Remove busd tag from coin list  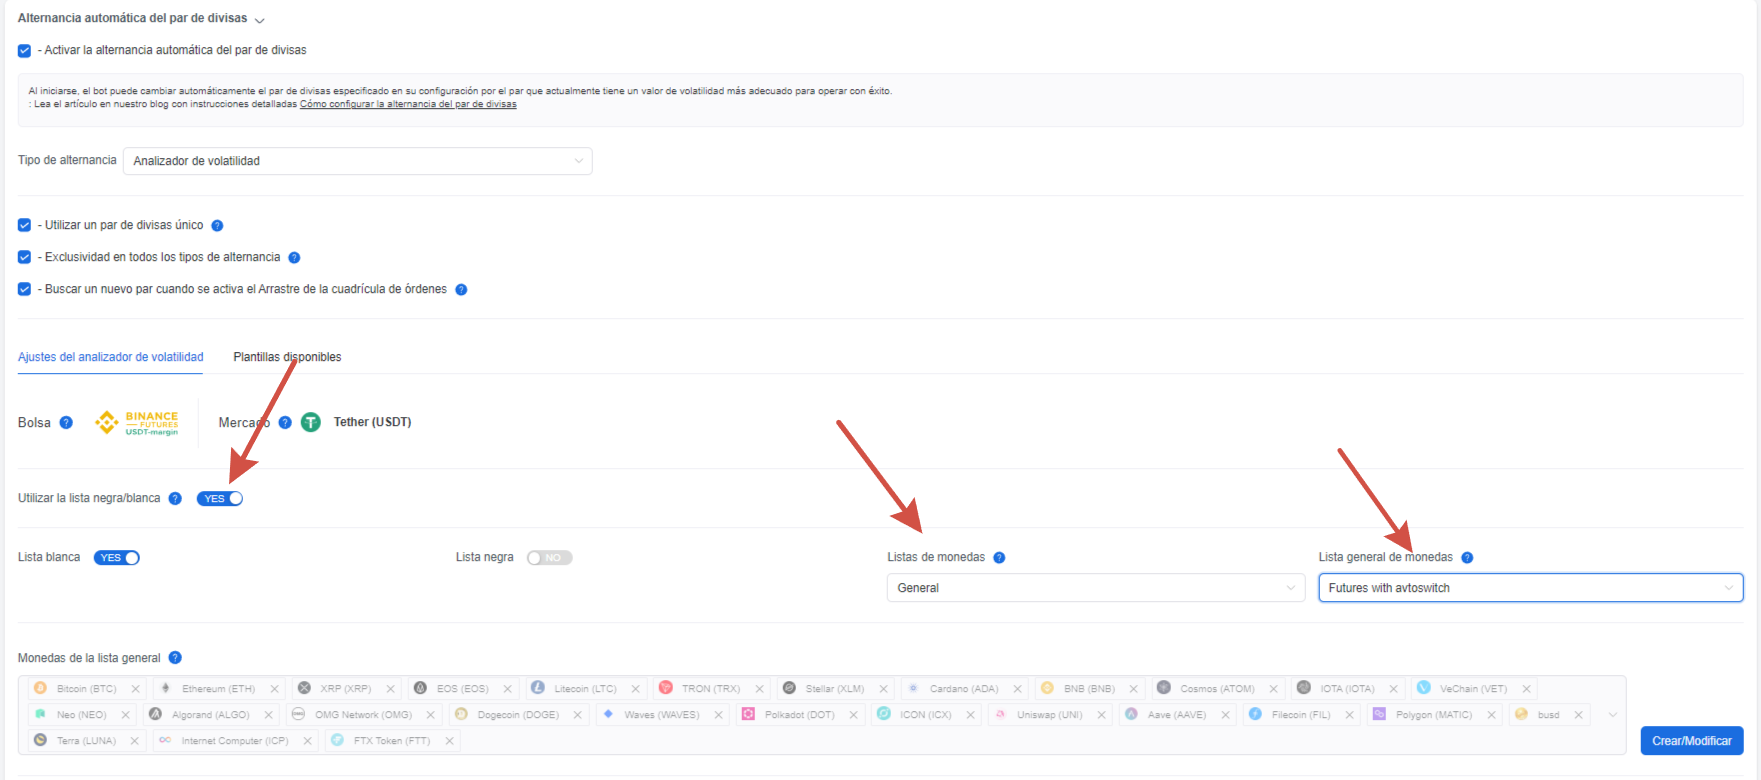(1578, 715)
